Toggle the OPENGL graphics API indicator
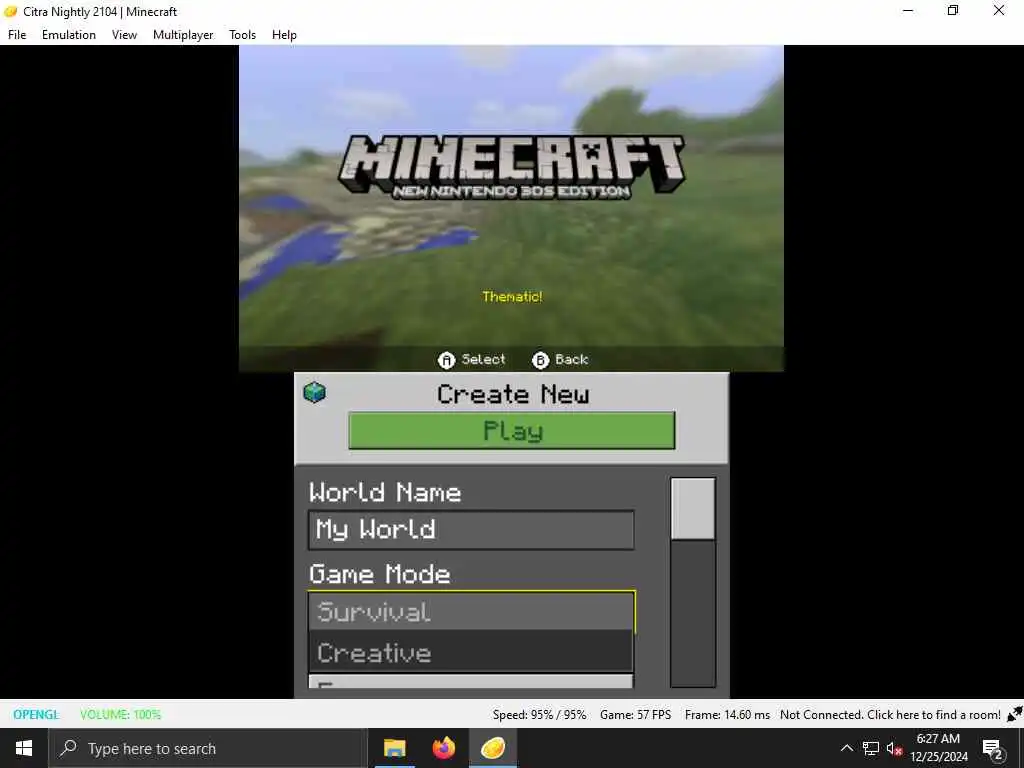 point(37,714)
